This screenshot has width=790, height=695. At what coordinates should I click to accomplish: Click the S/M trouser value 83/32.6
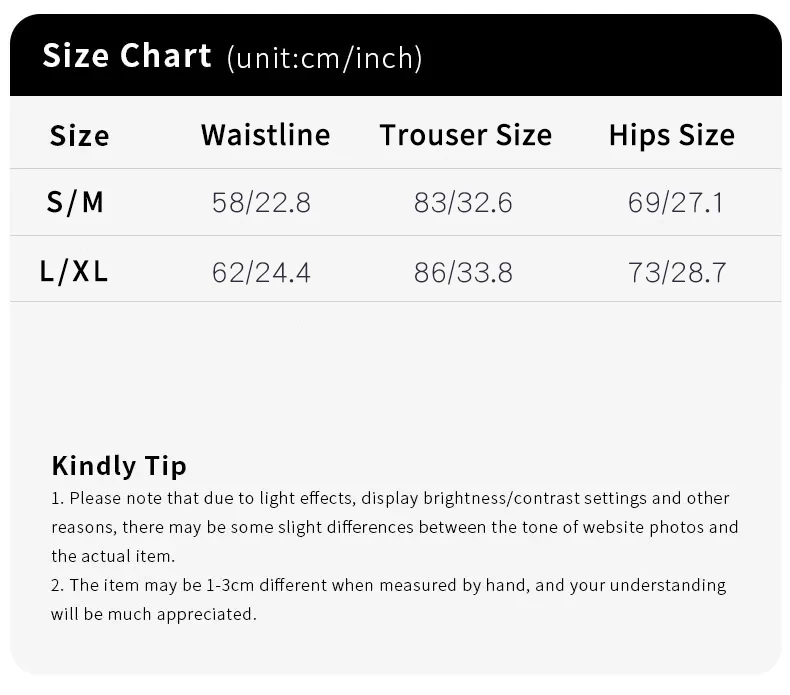[463, 203]
